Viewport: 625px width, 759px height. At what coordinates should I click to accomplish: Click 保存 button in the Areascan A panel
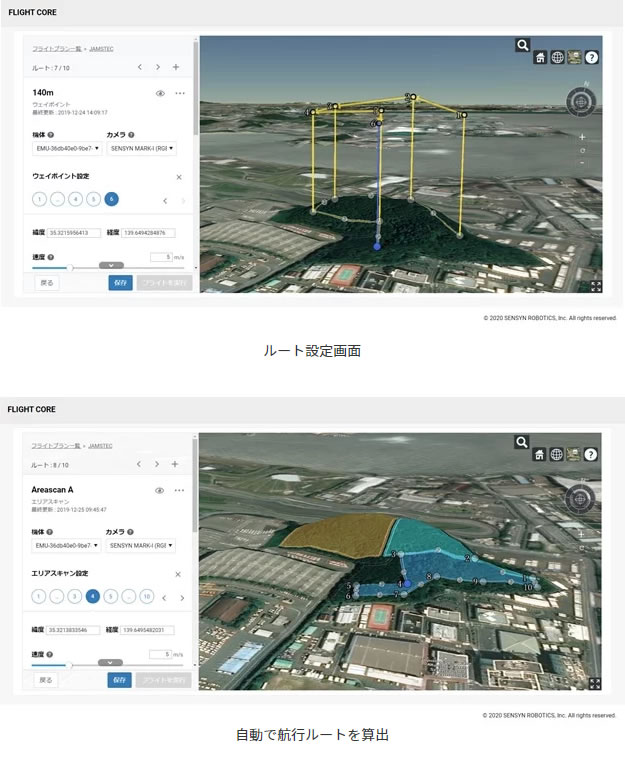click(x=120, y=680)
